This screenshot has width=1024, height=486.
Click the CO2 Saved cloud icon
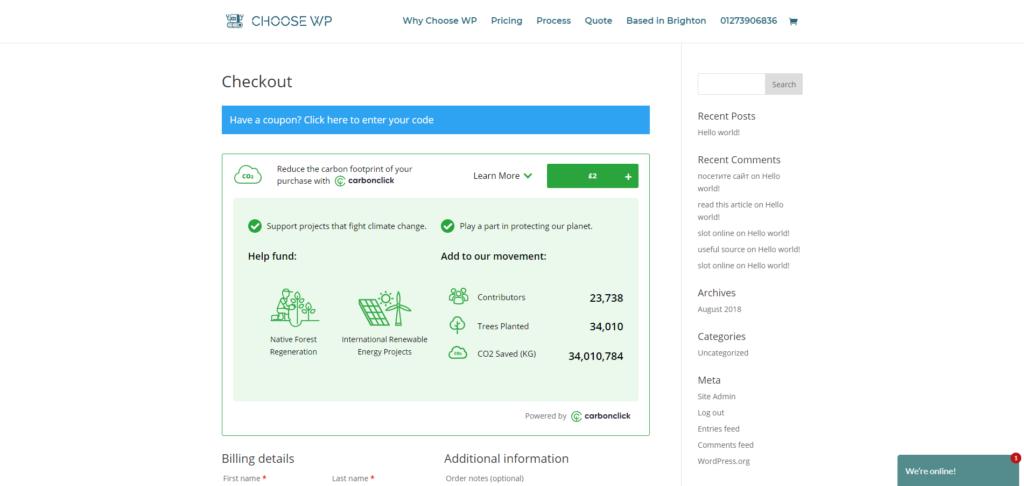[x=458, y=353]
